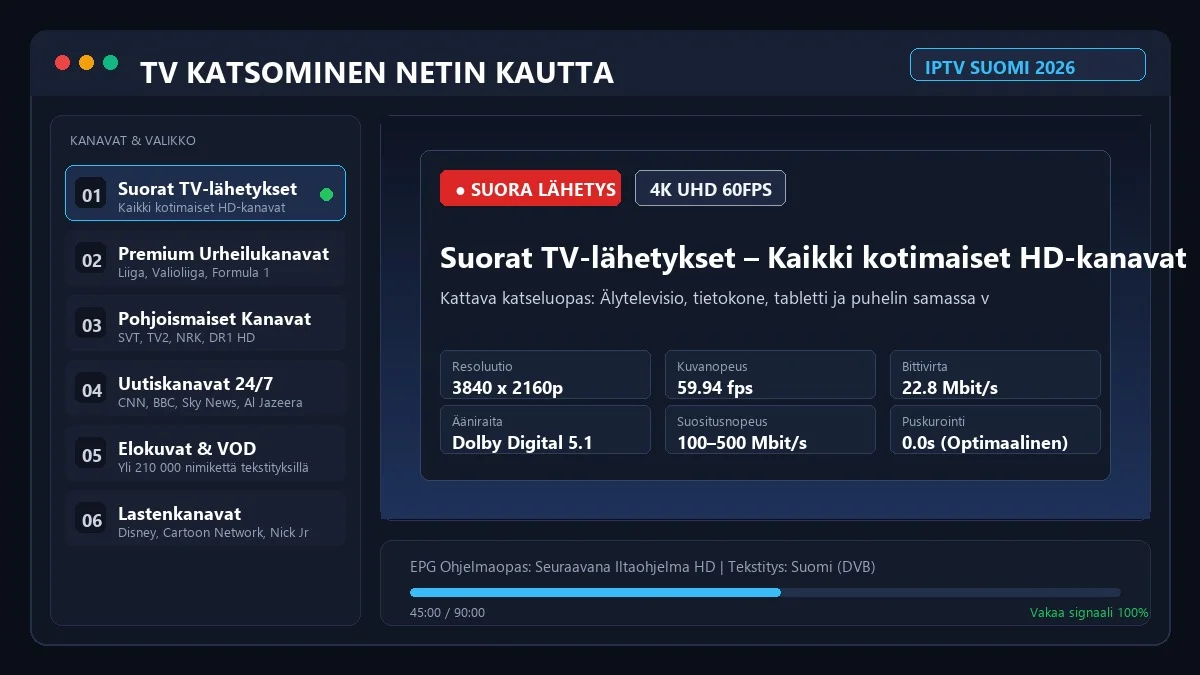1200x675 pixels.
Task: Click the IPTV SUOMI 2026 button
Action: (1028, 65)
